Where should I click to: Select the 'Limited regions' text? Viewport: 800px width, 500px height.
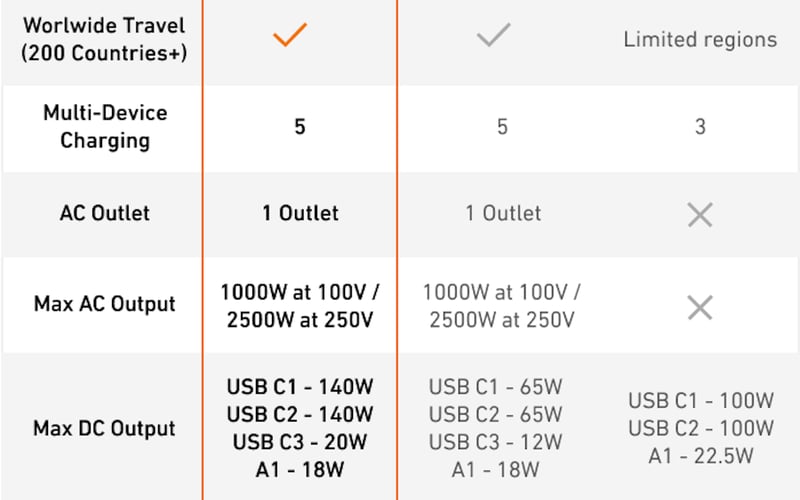tap(700, 40)
